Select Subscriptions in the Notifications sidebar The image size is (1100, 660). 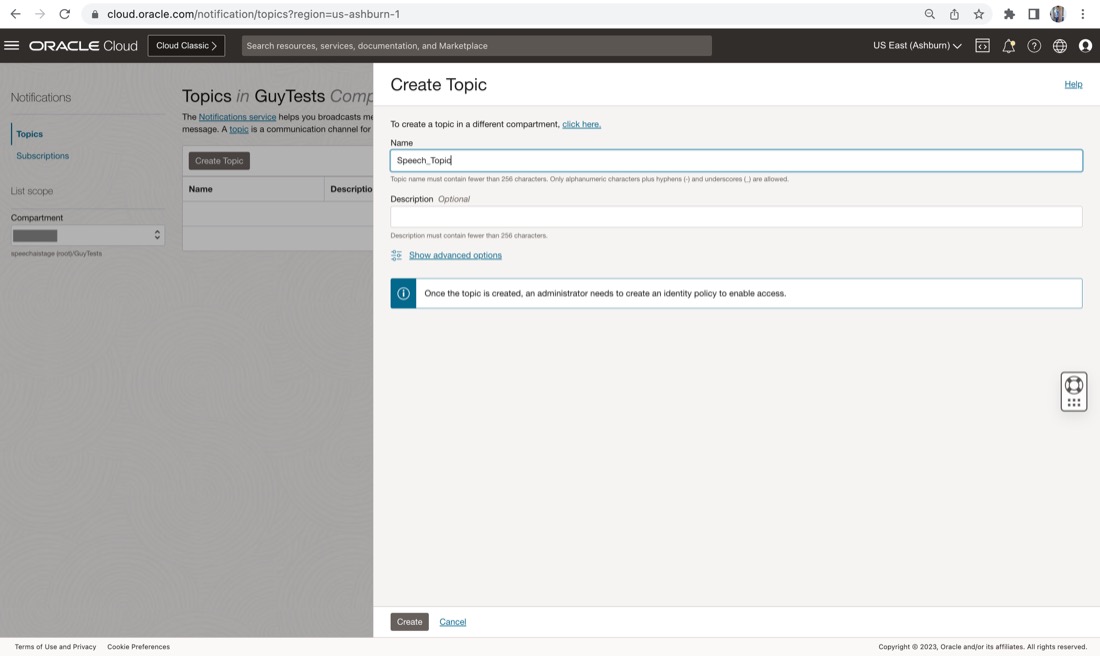coord(43,156)
